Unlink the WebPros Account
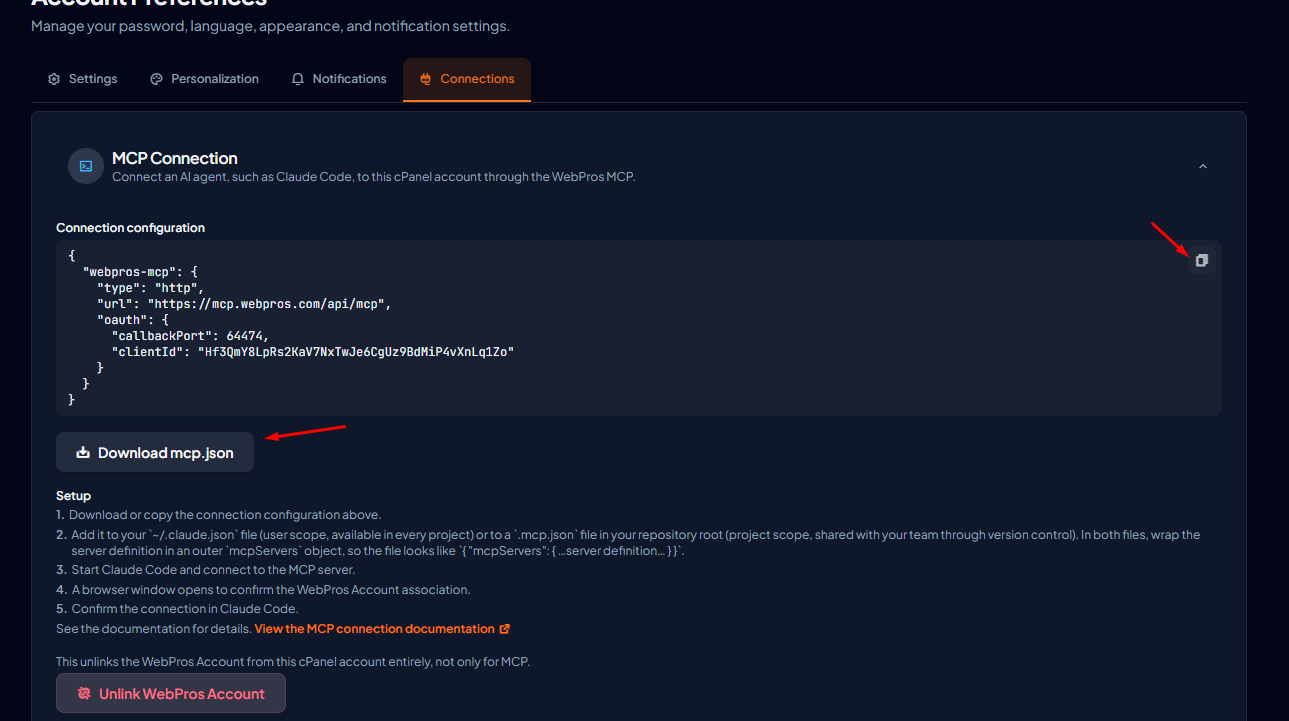1289x721 pixels. pos(171,693)
